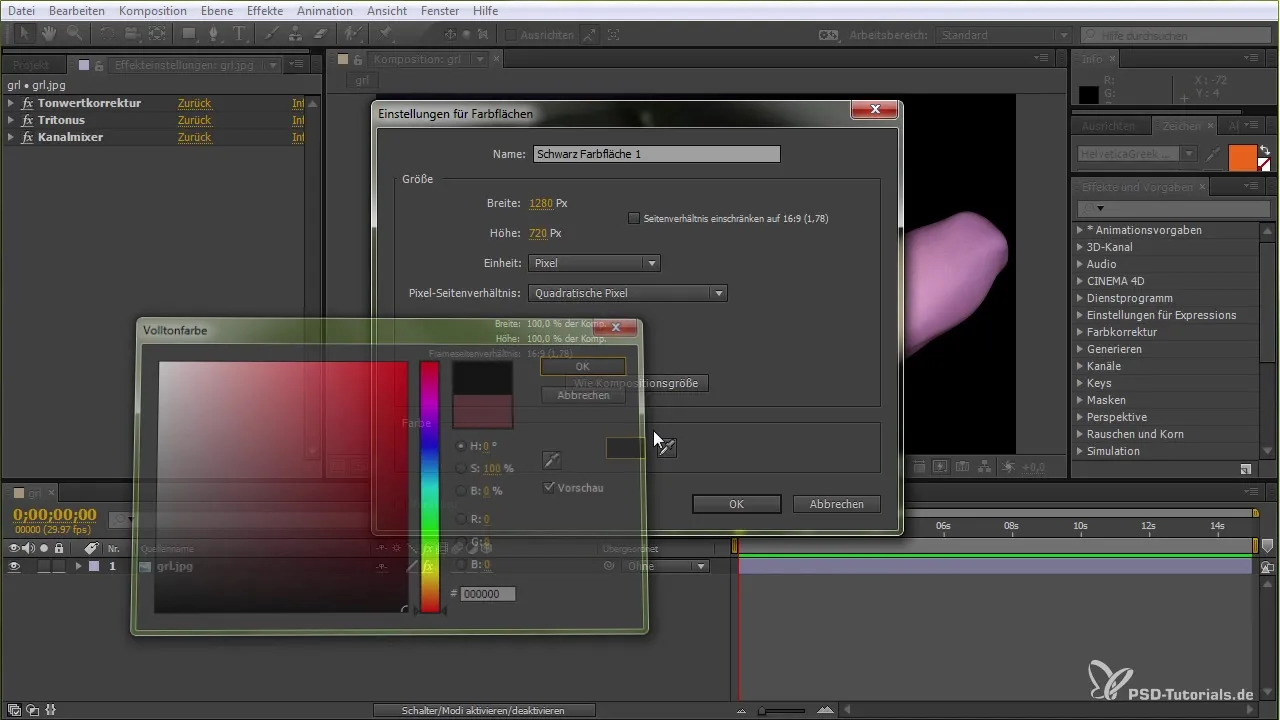Click Abbrechen in the Volltonfarbe dialog
1280x720 pixels.
[583, 395]
